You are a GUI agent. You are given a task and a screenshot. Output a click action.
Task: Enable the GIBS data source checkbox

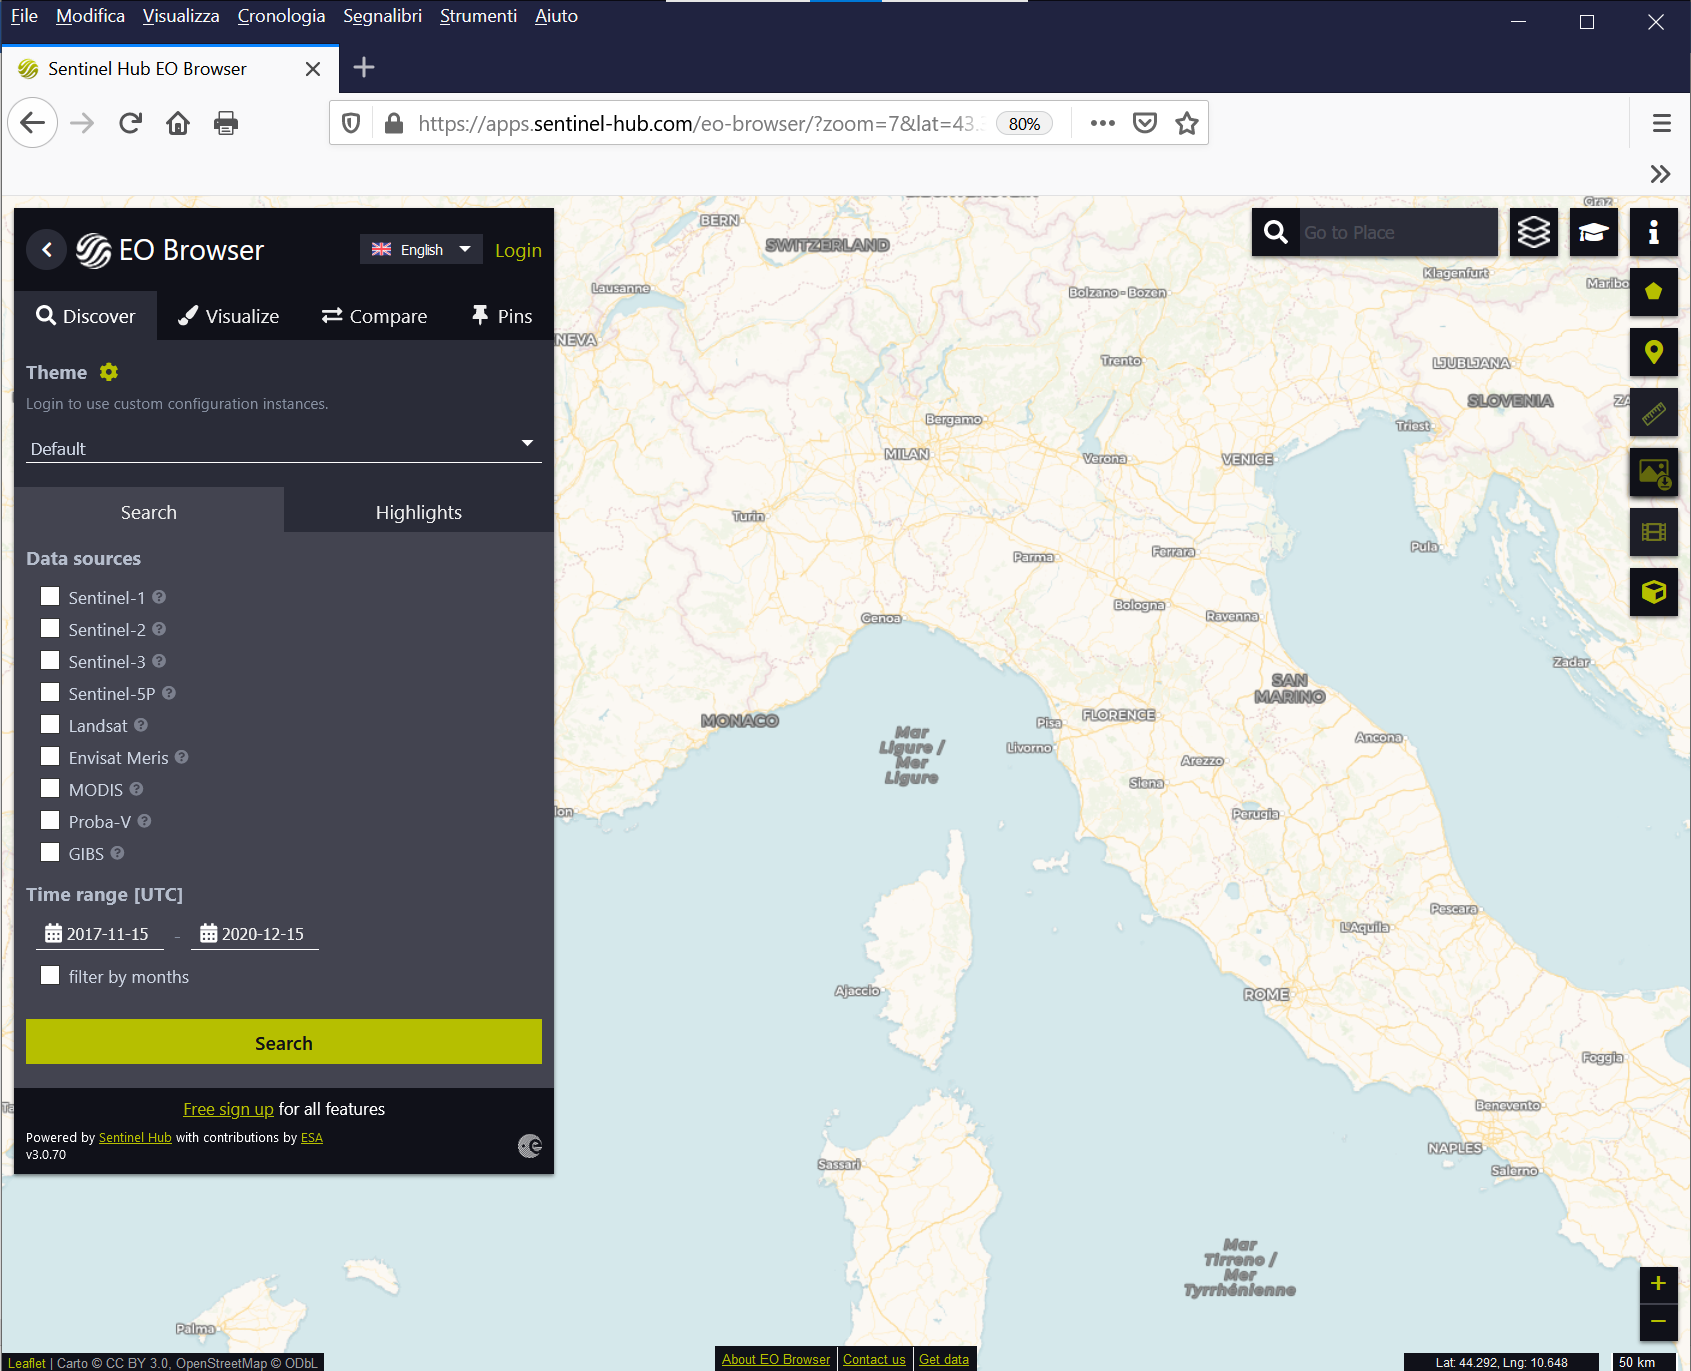(50, 852)
